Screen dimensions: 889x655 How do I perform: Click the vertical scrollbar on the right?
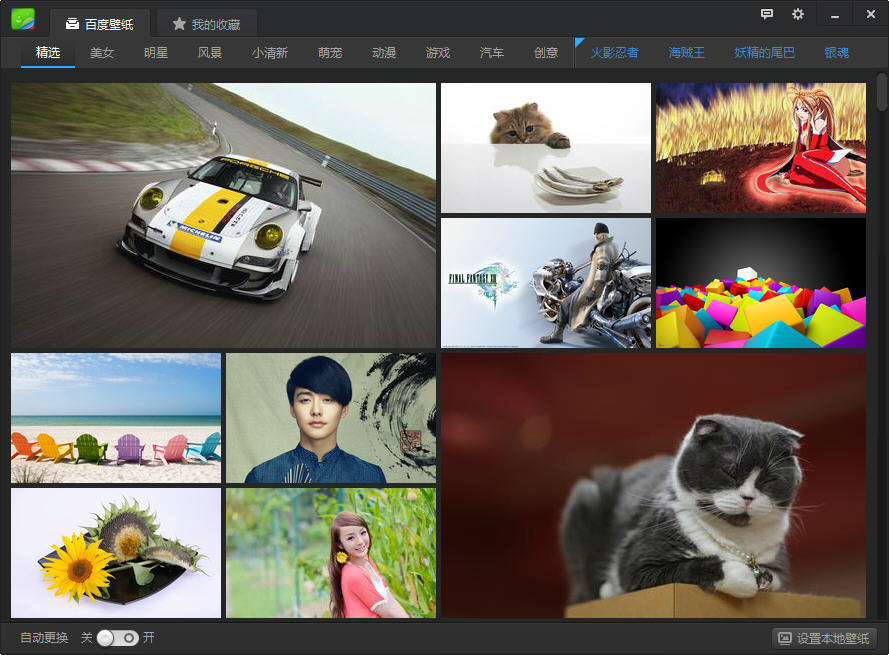881,92
